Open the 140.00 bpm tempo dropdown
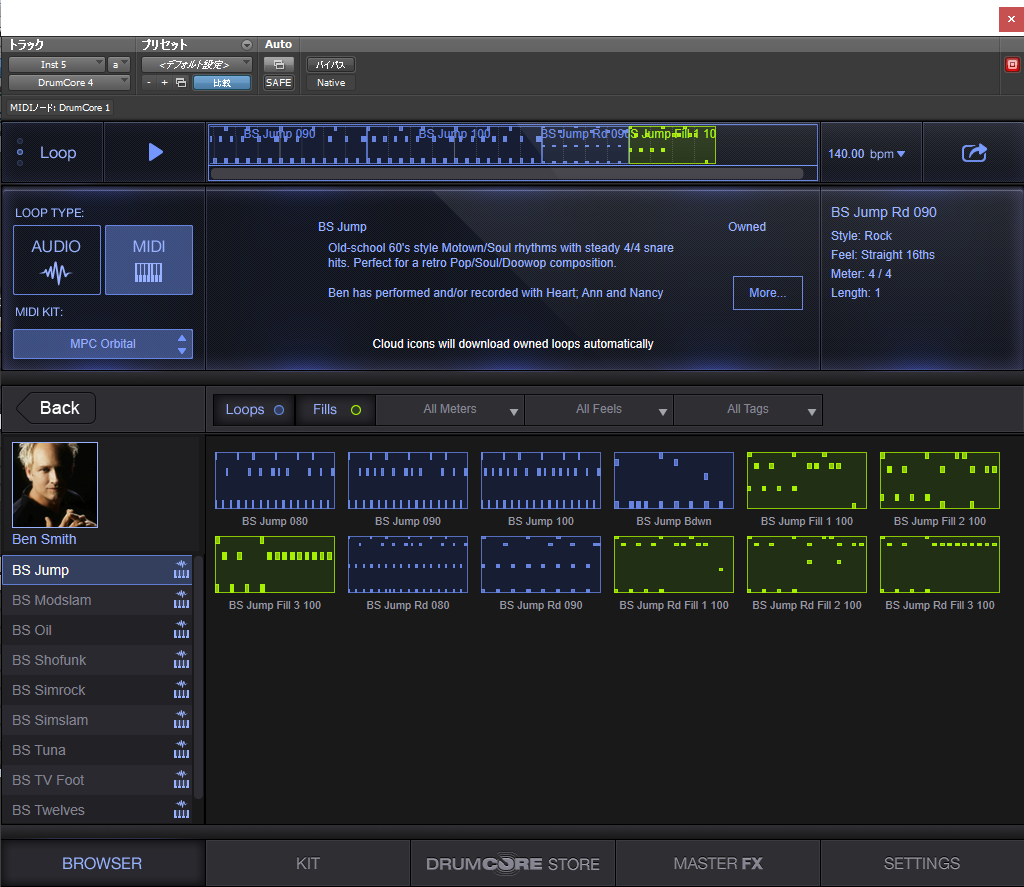The image size is (1024, 887). pyautogui.click(x=867, y=153)
